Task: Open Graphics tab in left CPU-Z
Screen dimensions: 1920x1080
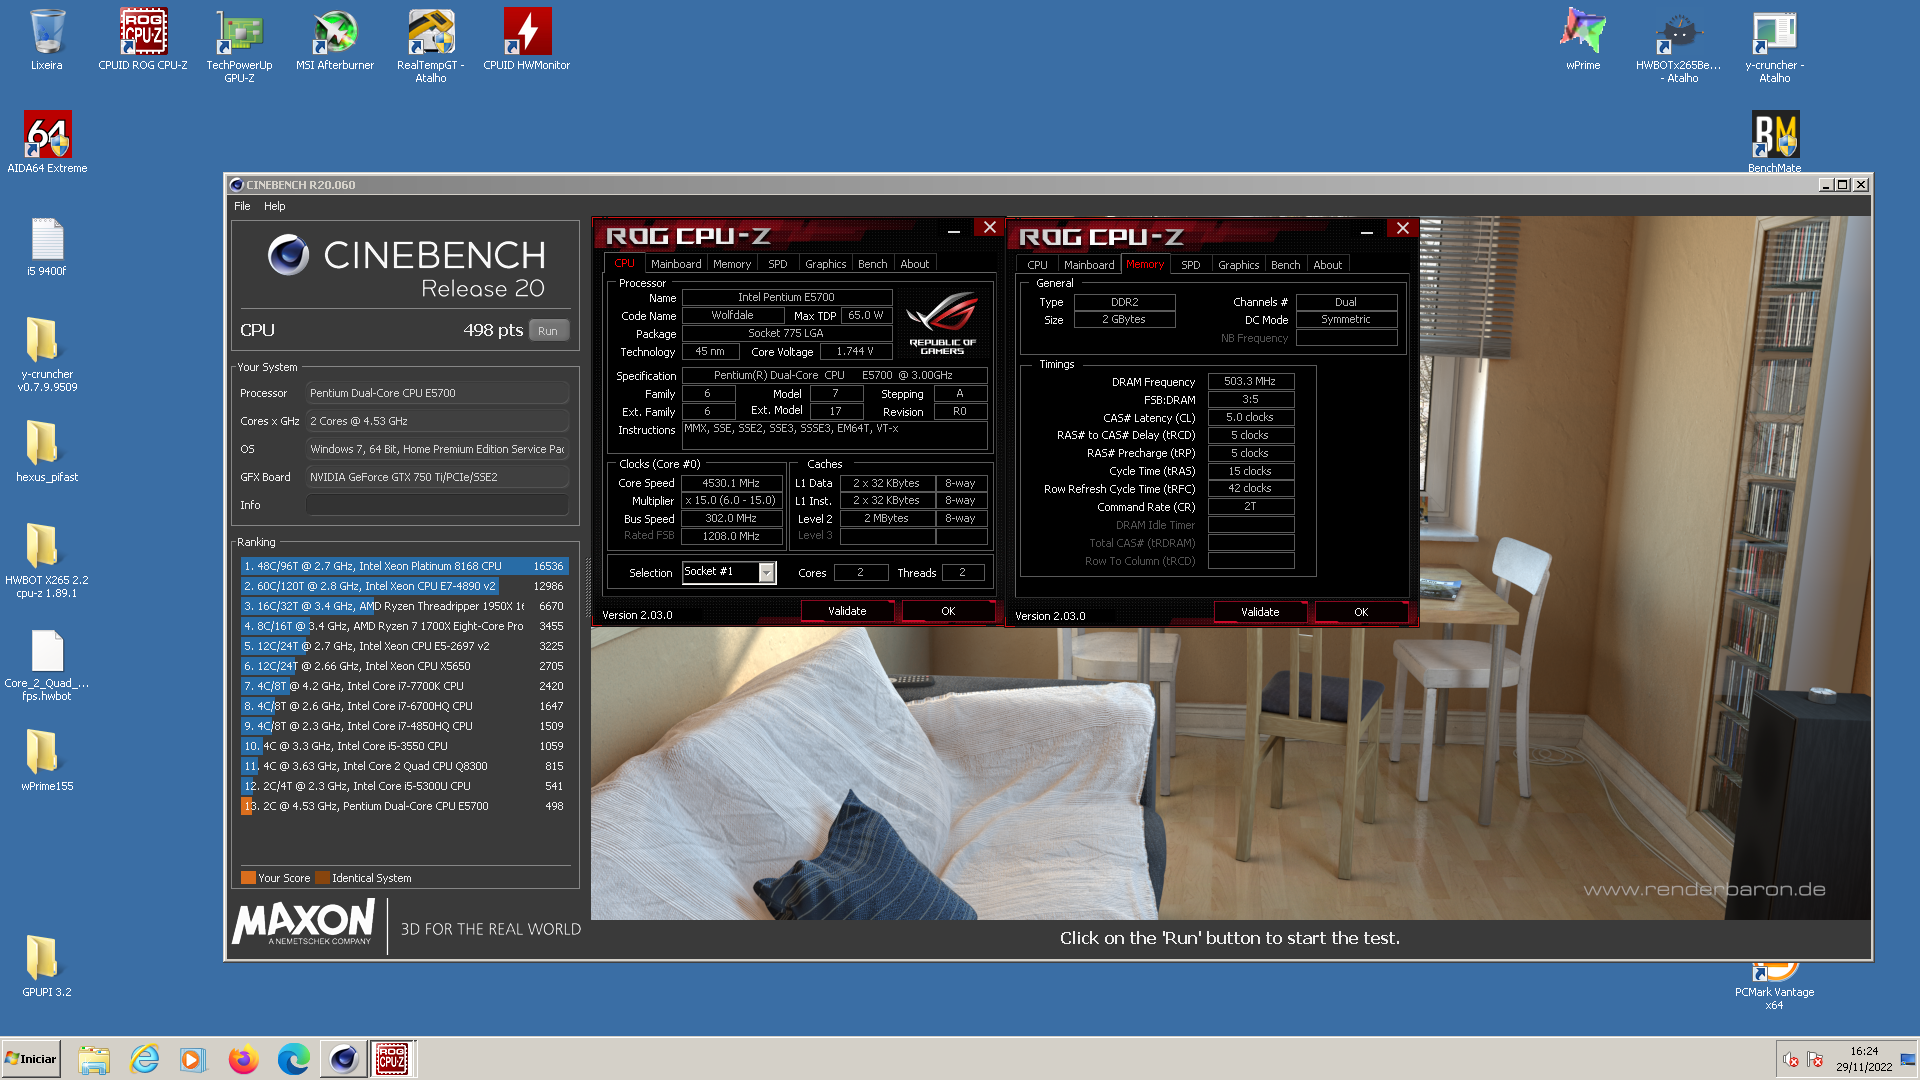Action: 826,264
